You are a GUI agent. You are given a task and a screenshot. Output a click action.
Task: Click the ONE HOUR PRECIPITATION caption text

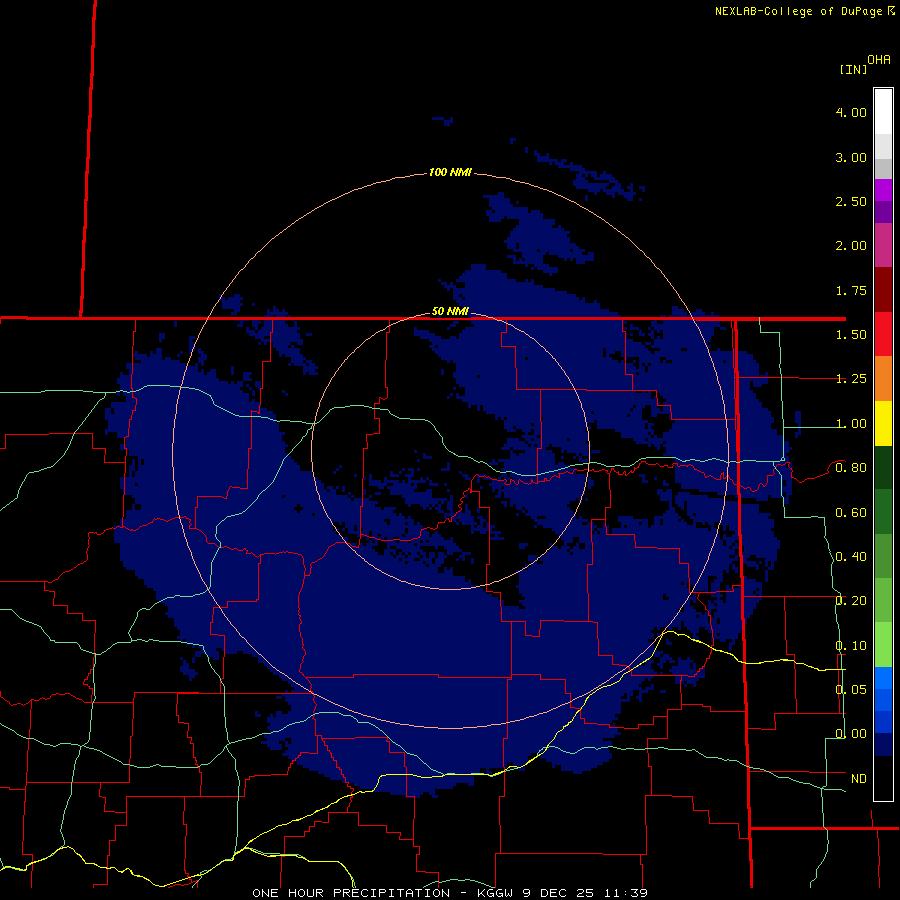pyautogui.click(x=351, y=893)
